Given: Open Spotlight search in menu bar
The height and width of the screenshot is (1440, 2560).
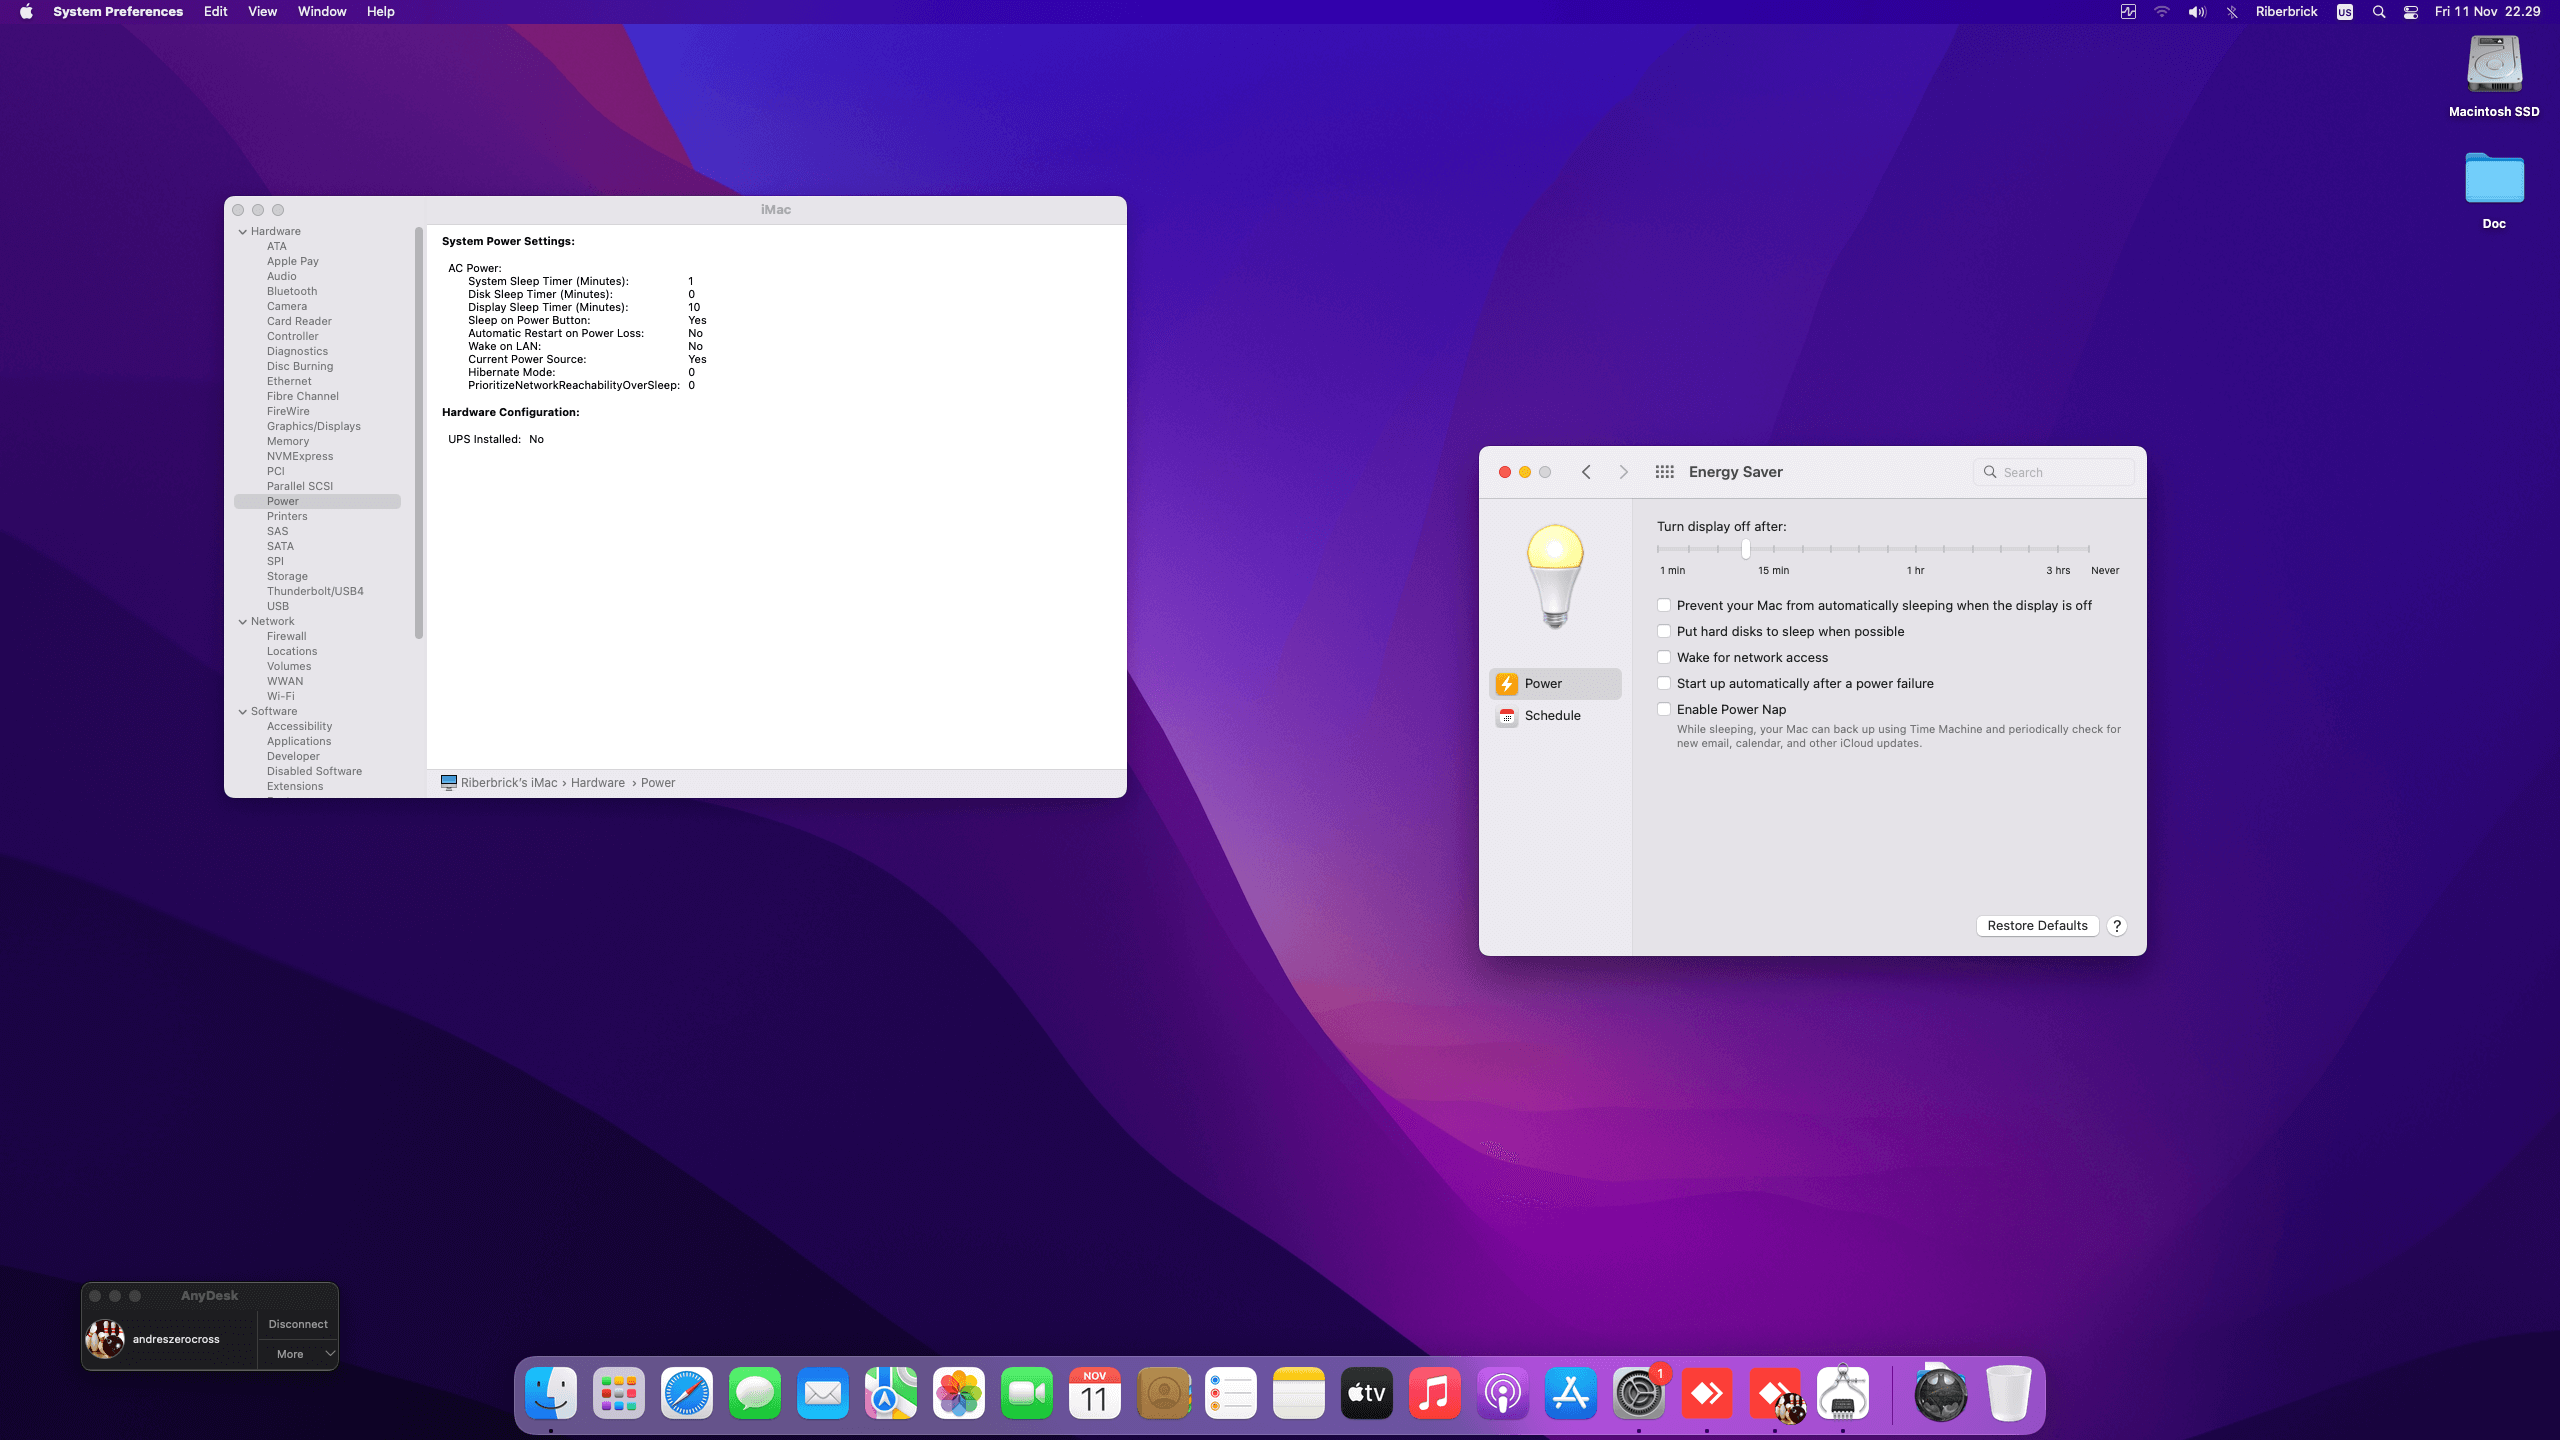Looking at the screenshot, I should tap(2379, 12).
